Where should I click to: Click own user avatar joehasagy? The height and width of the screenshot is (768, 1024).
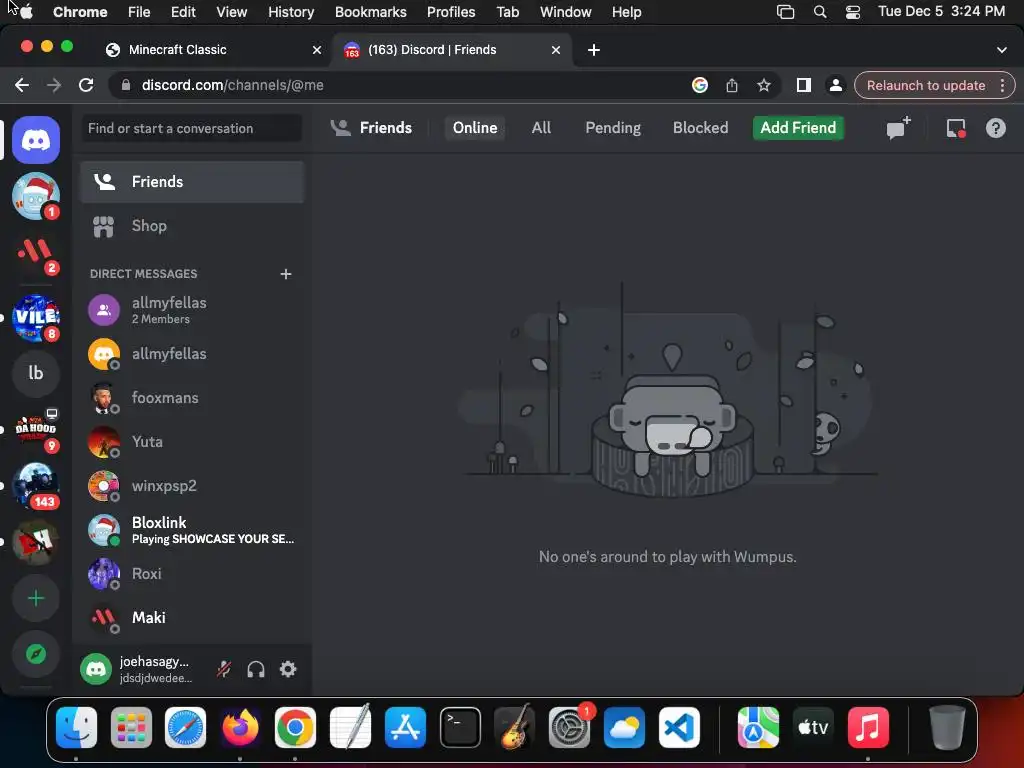tap(96, 669)
